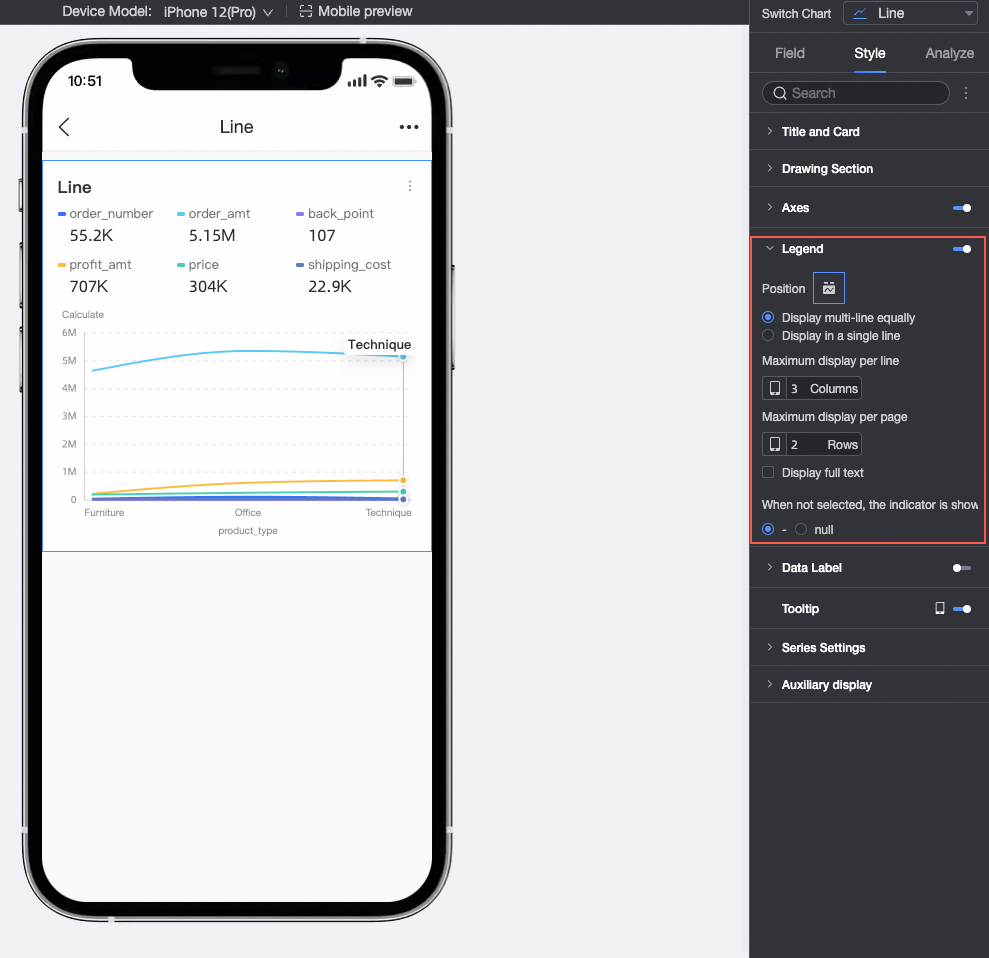This screenshot has height=958, width=989.
Task: Select the dash indicator radio option
Action: pos(768,529)
